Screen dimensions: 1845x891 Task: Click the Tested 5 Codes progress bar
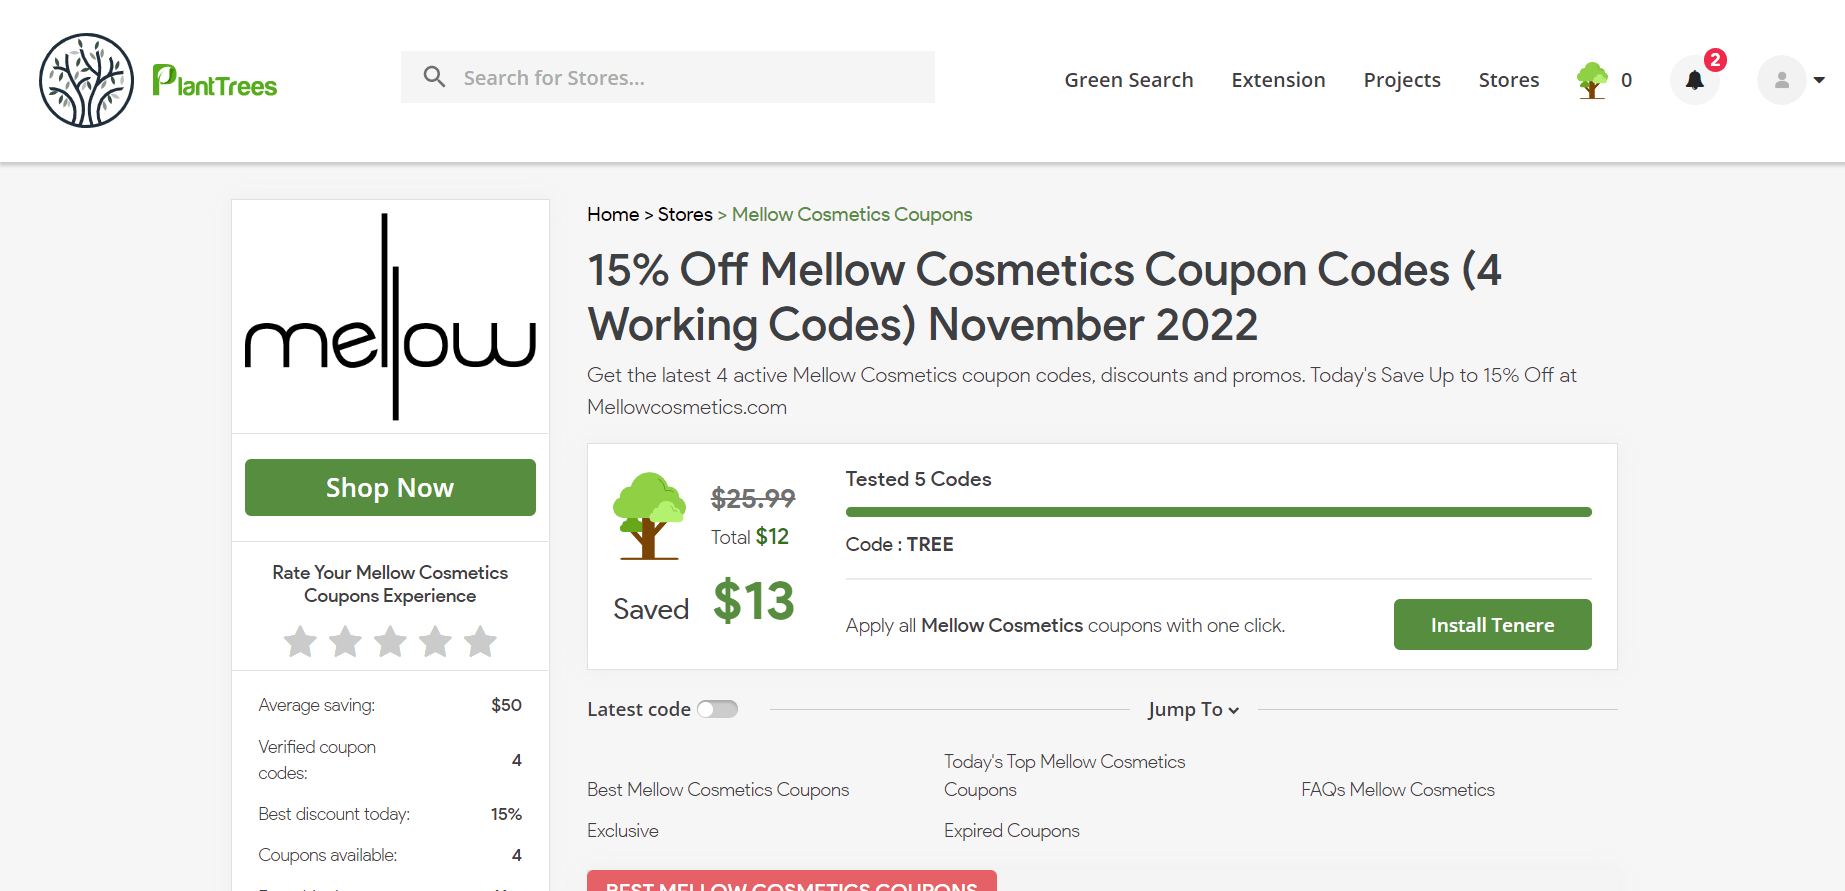click(x=1218, y=512)
